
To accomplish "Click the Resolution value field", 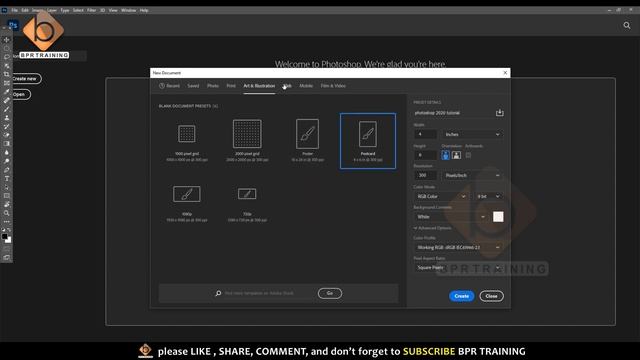I will click(425, 176).
